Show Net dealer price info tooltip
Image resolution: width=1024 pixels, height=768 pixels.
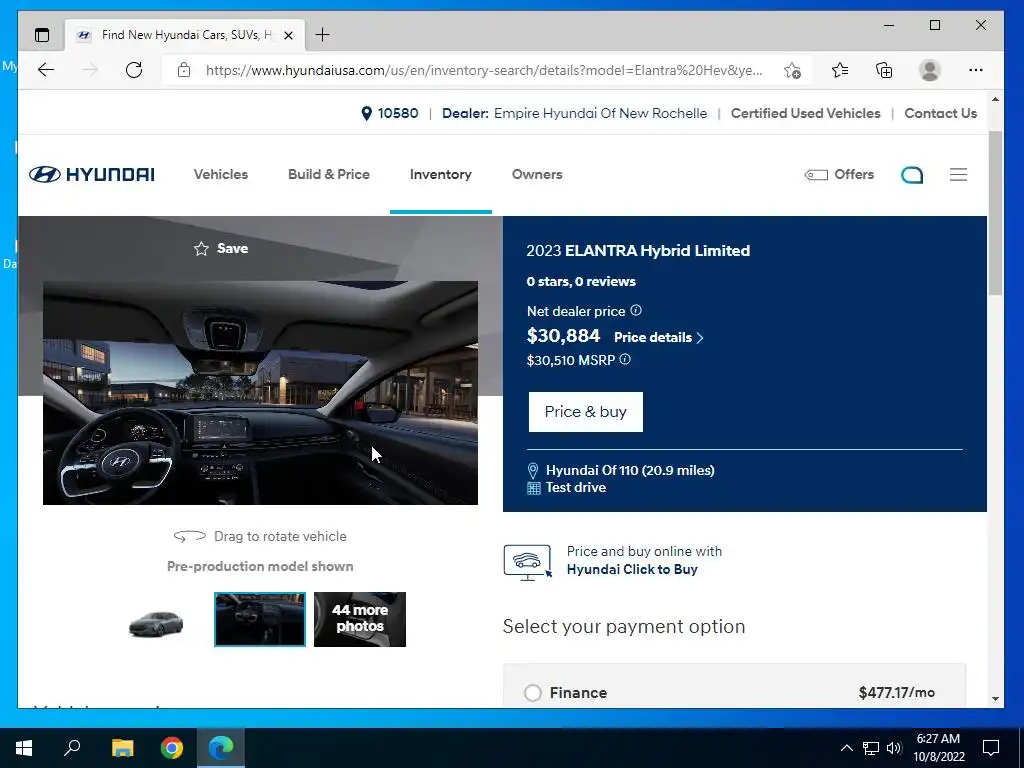point(635,311)
